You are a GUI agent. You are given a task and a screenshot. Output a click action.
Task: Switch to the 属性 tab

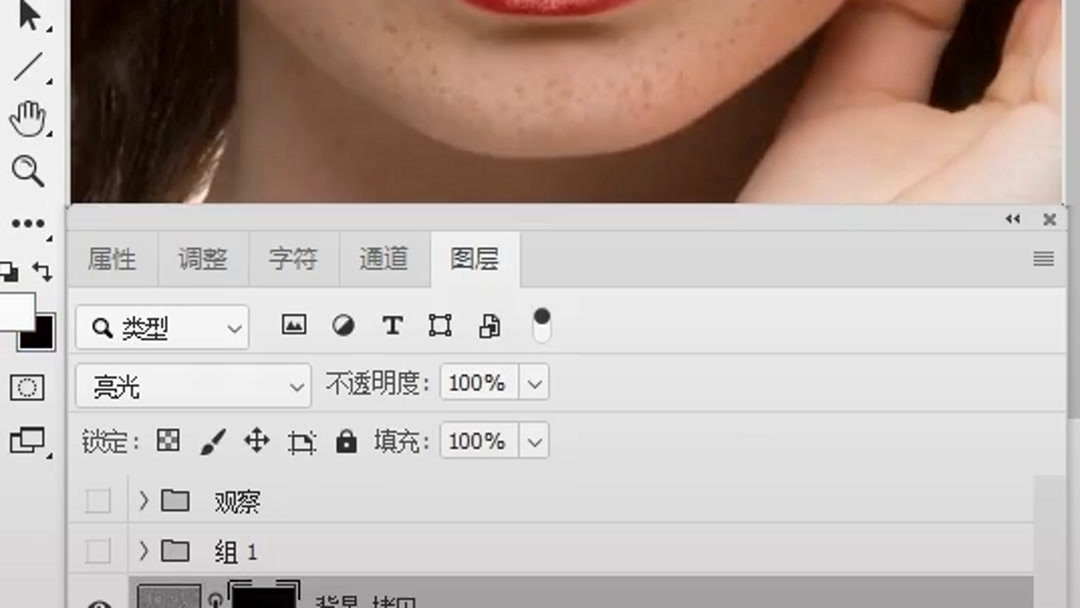coord(112,259)
